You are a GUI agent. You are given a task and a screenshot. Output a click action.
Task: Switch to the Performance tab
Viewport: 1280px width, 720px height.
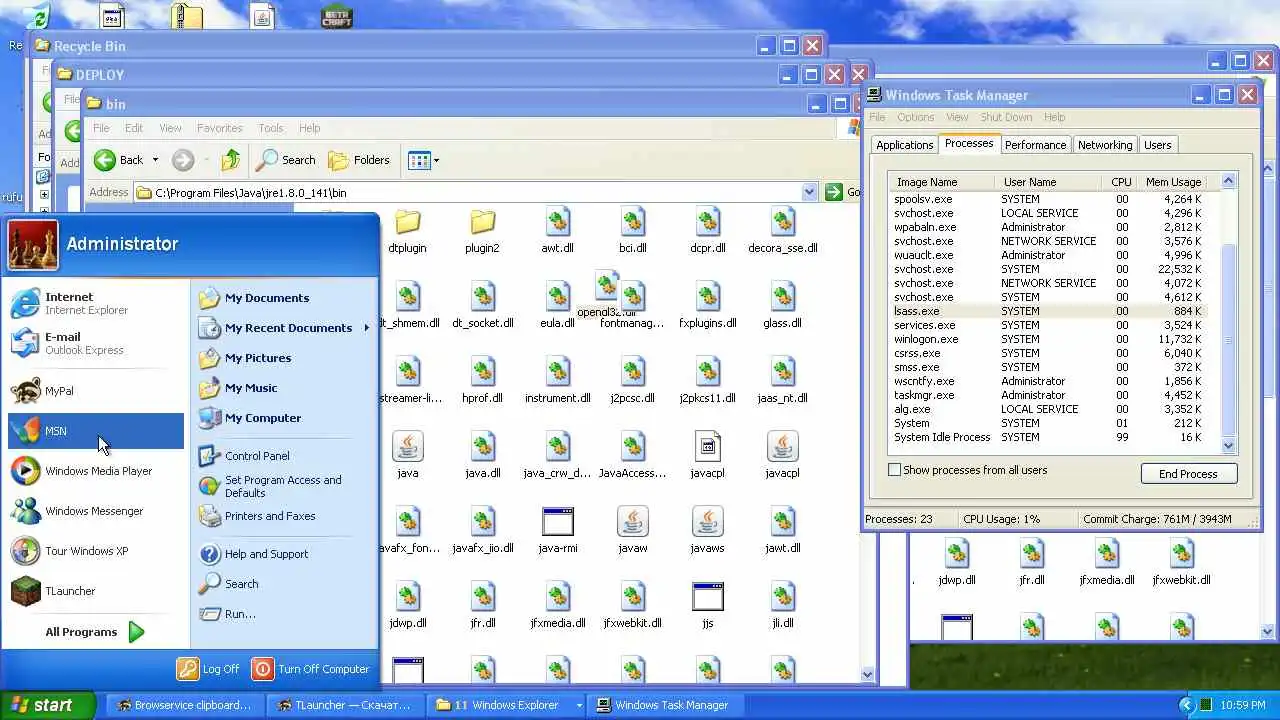pyautogui.click(x=1035, y=145)
